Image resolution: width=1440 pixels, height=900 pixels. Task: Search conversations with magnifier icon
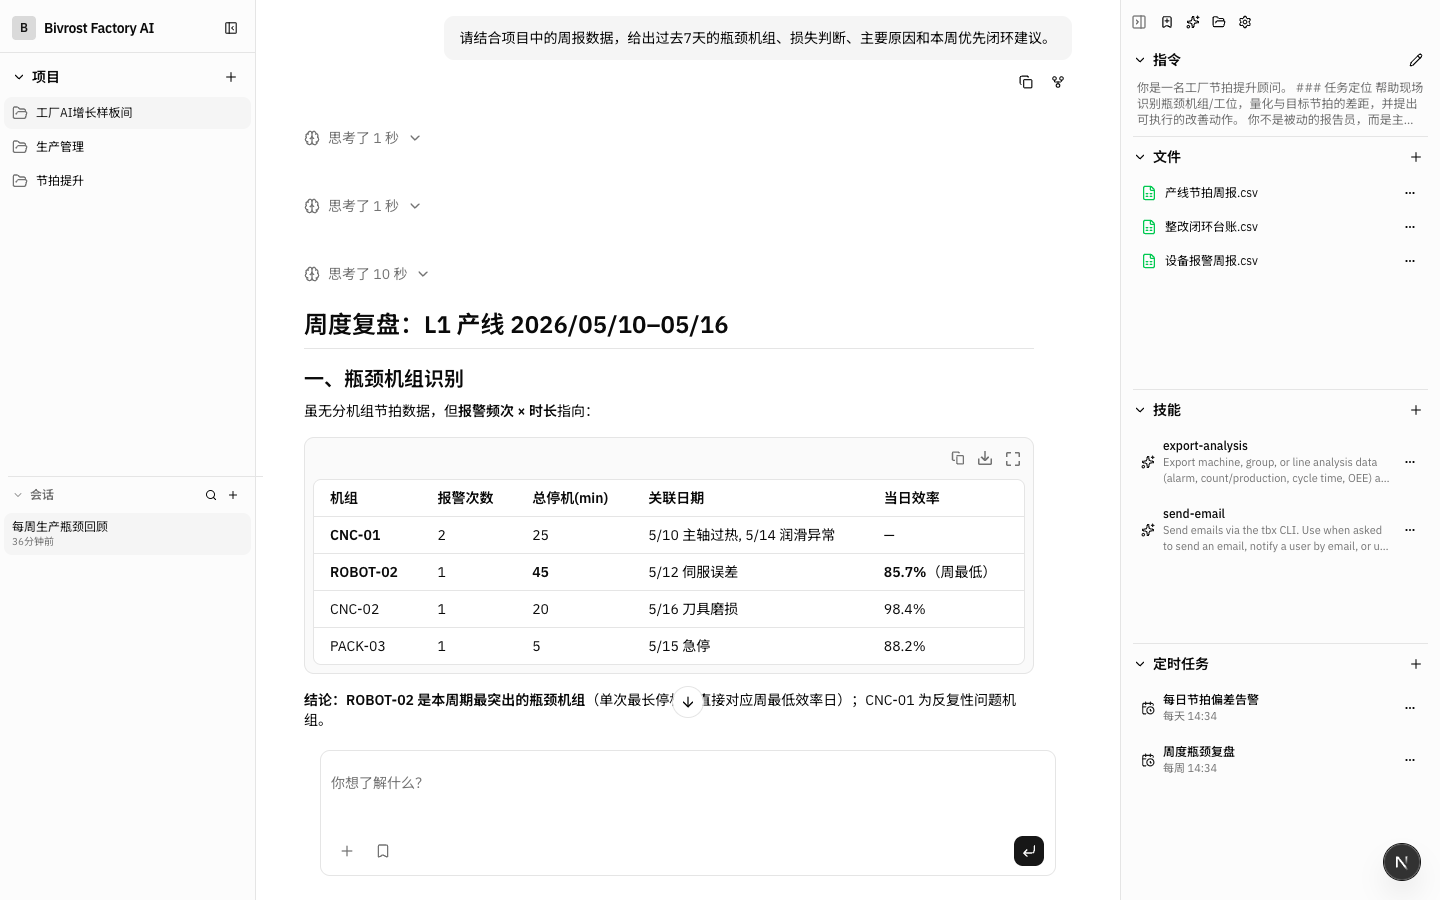[x=211, y=495]
